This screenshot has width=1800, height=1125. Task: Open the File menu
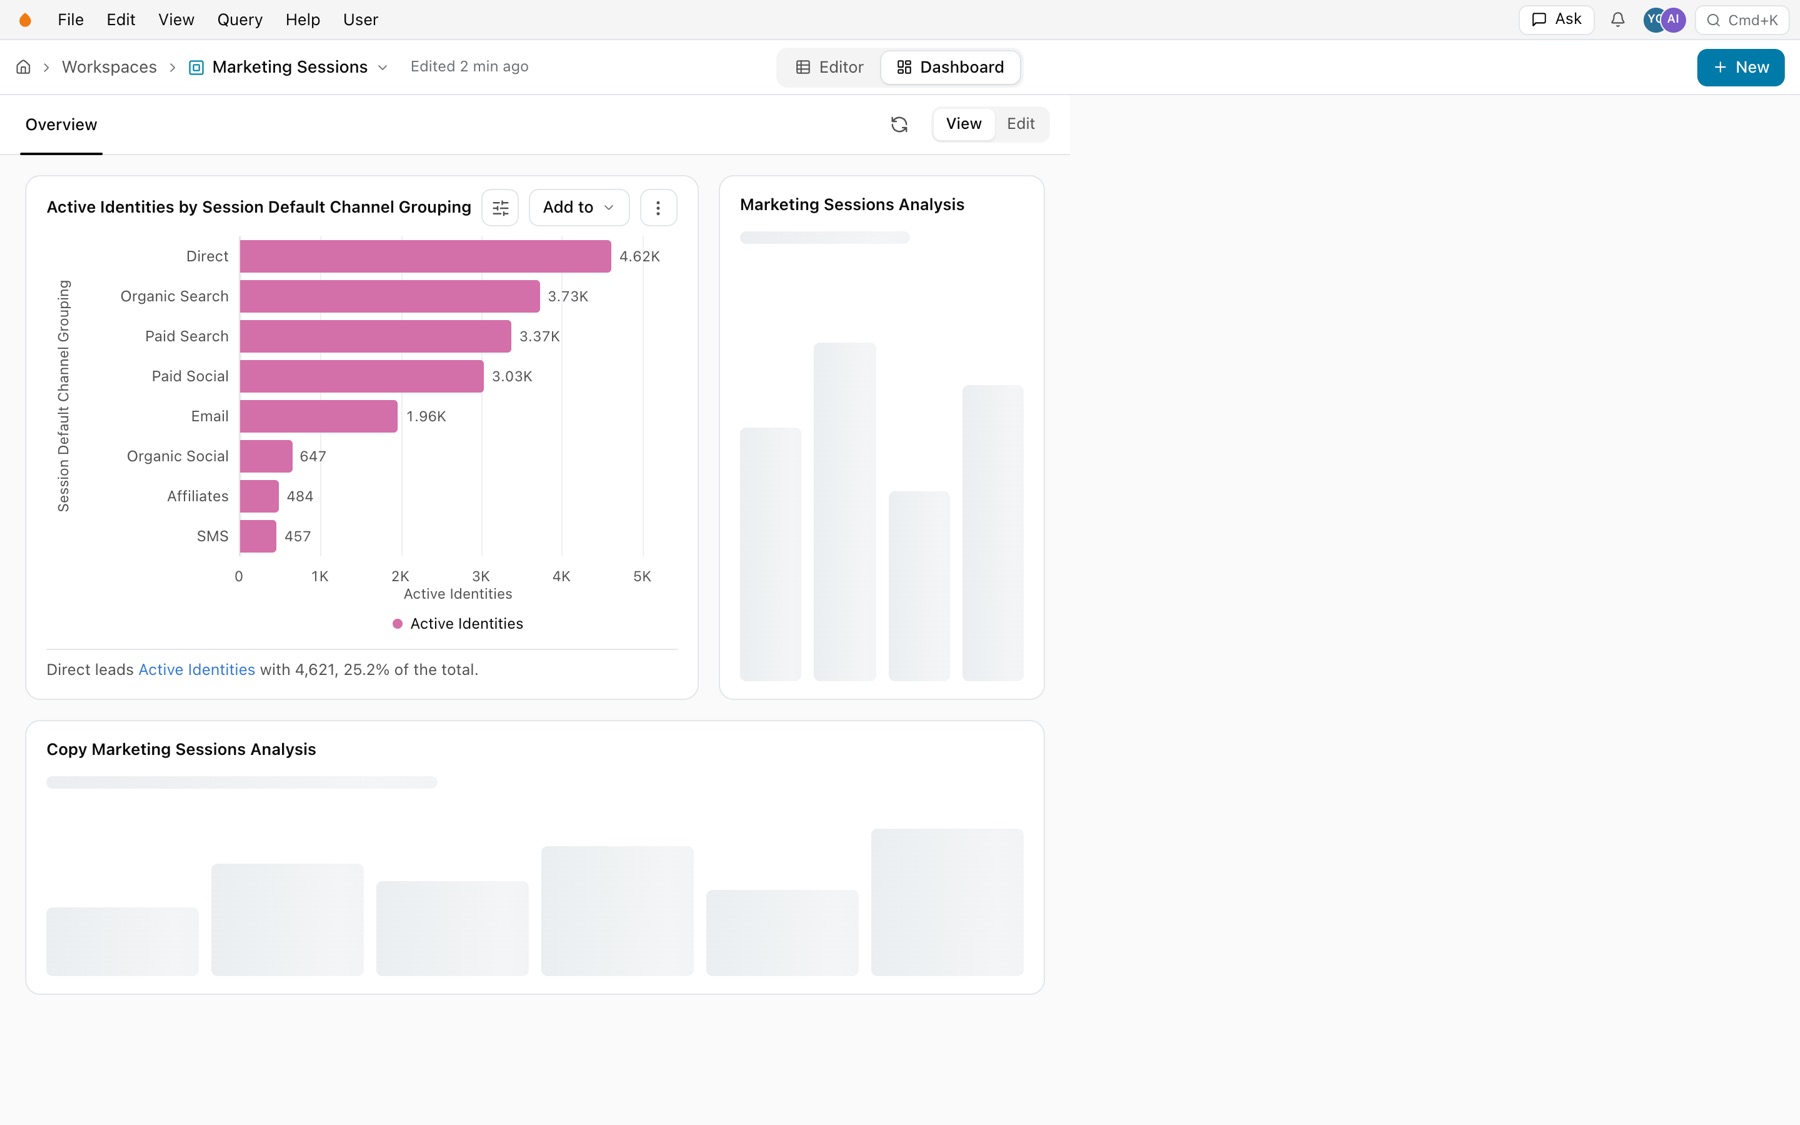(x=70, y=20)
